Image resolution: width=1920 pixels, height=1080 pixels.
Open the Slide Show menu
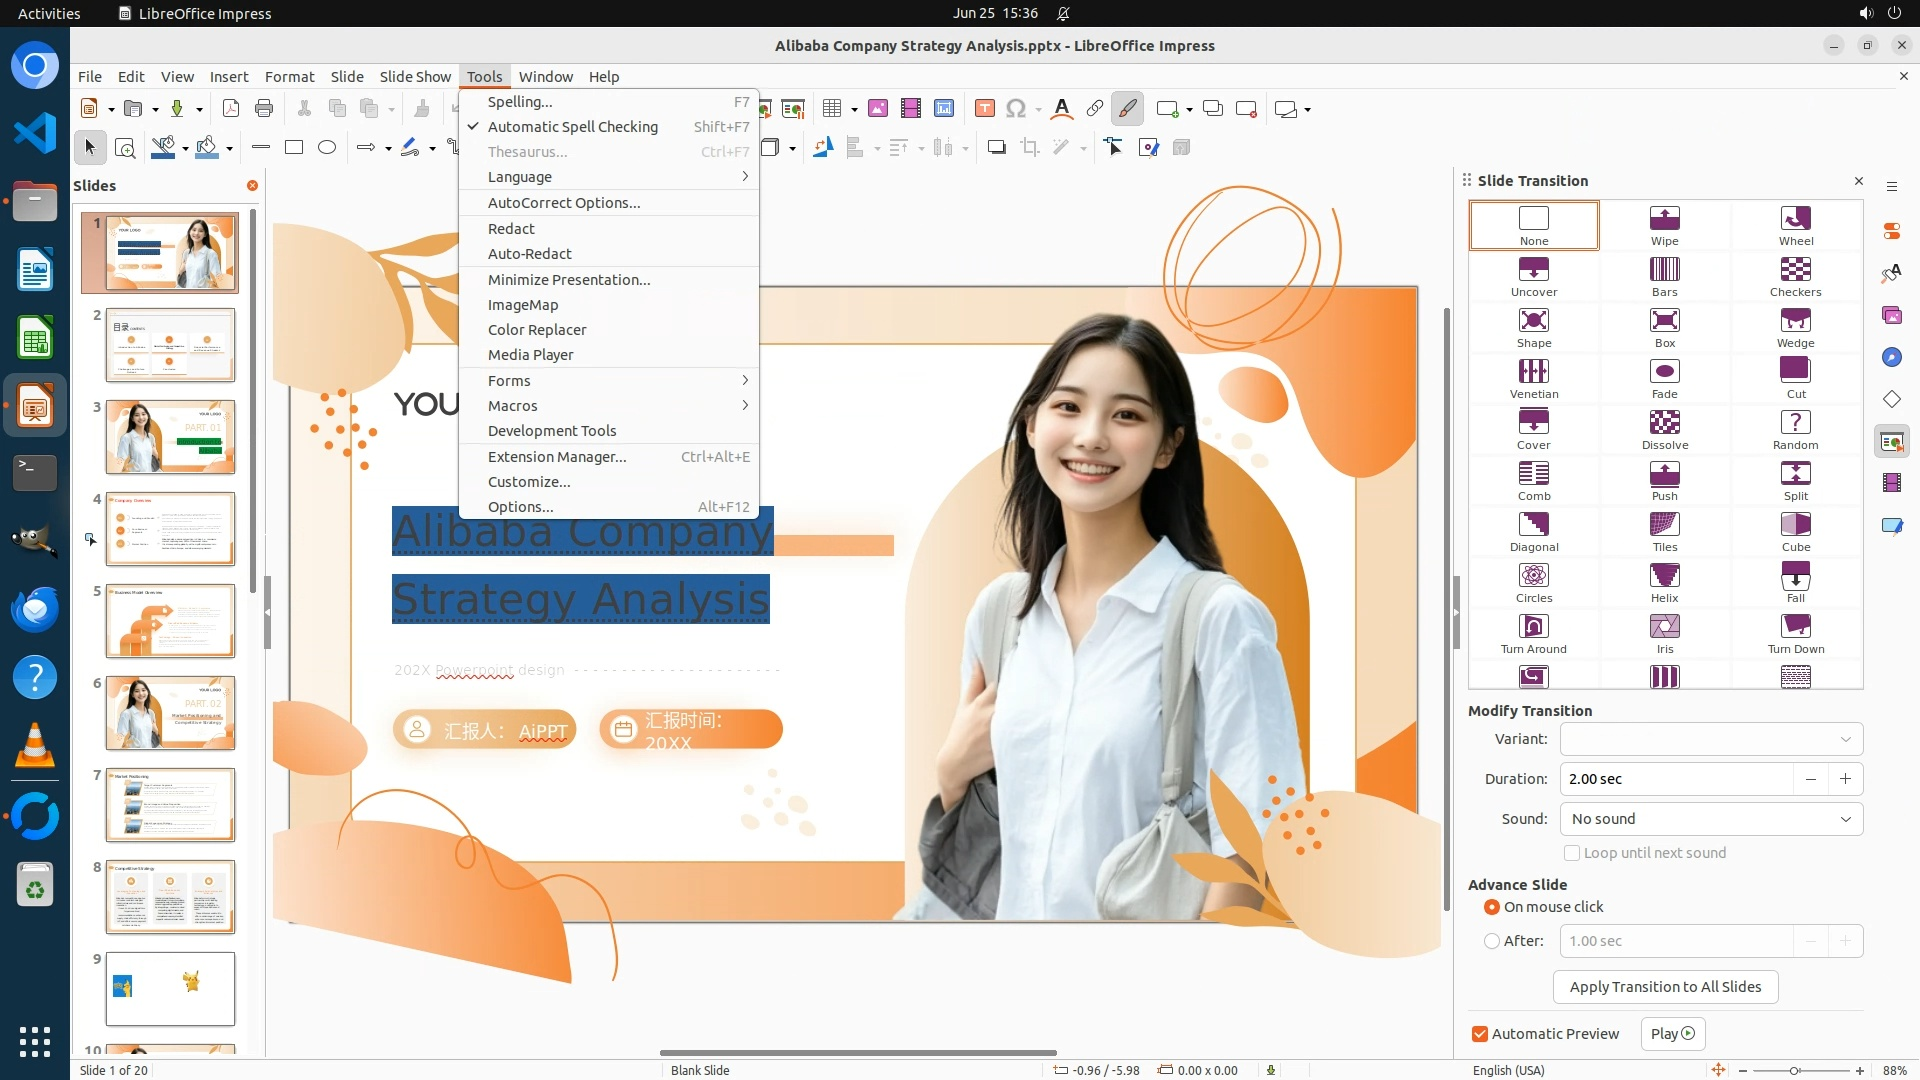click(415, 77)
